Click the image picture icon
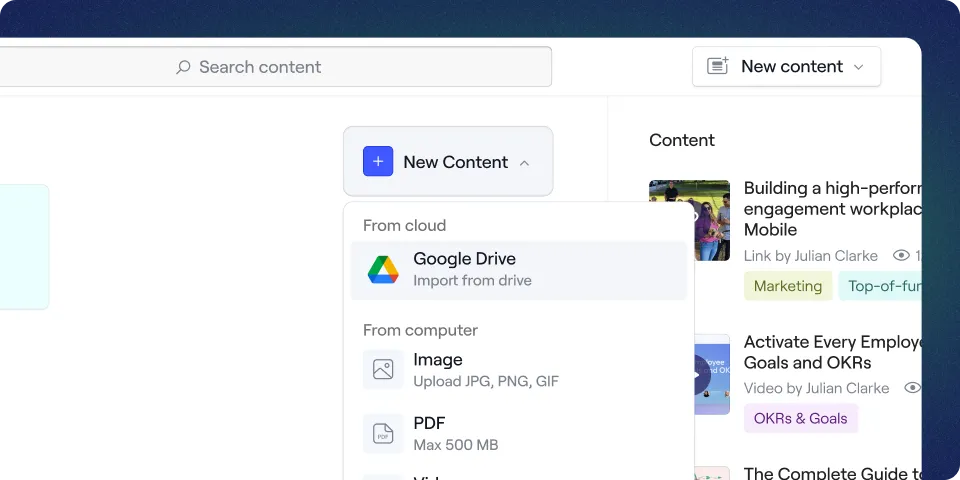960x480 pixels. 383,370
